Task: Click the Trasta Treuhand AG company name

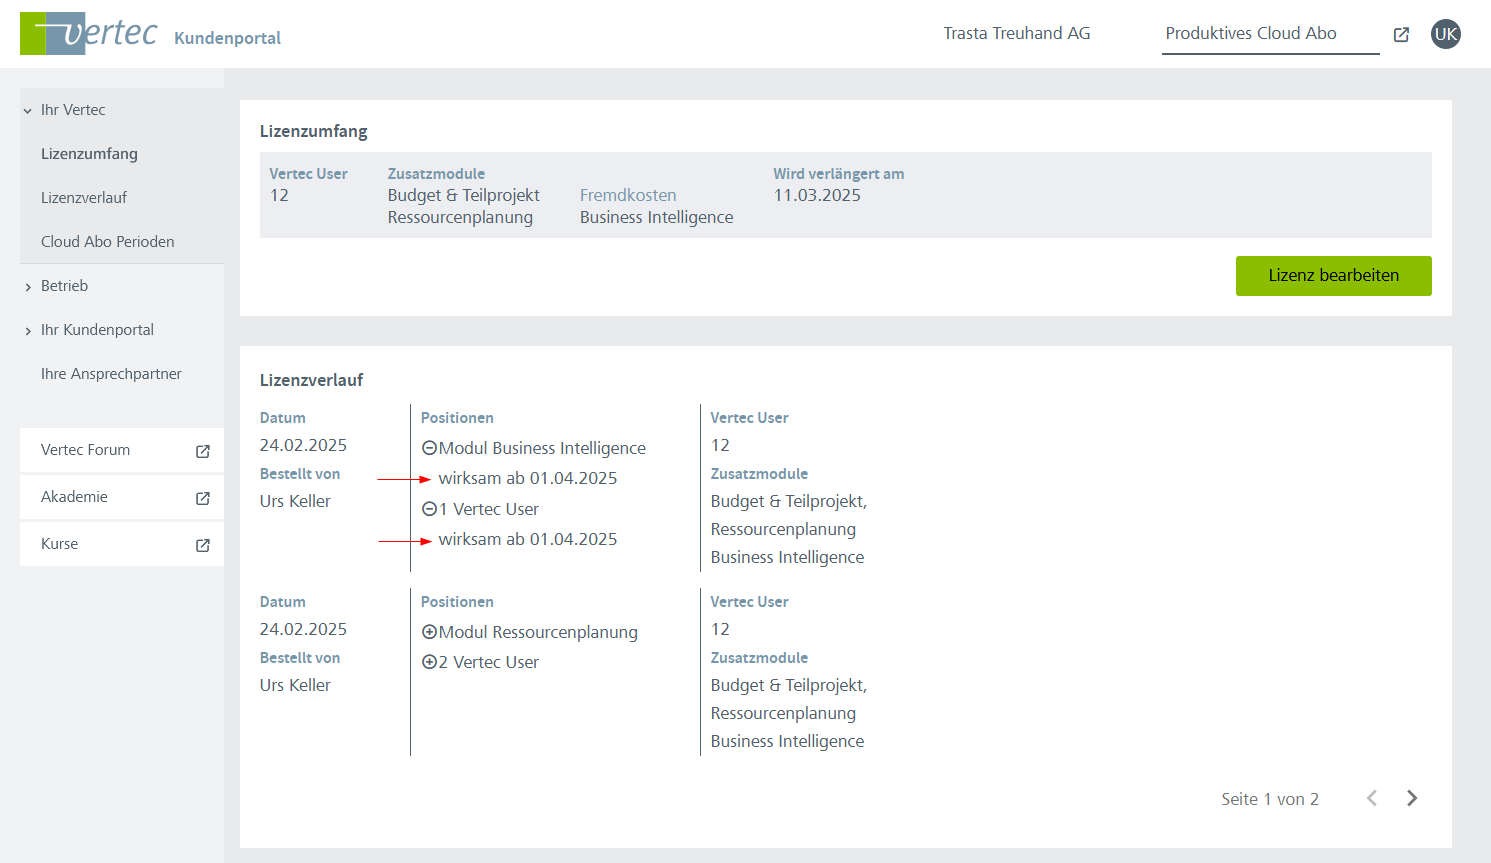Action: pyautogui.click(x=1016, y=34)
